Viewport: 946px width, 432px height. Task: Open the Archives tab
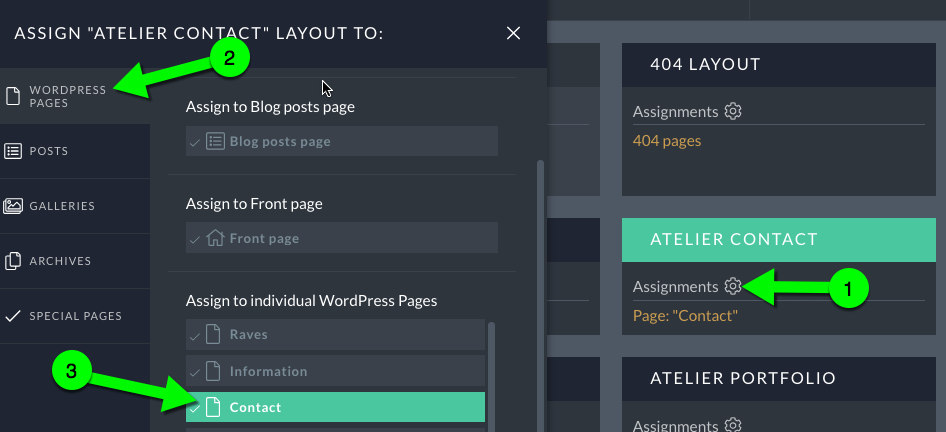pyautogui.click(x=75, y=261)
